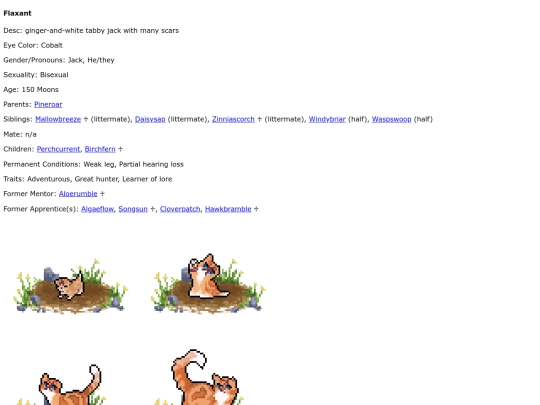Image resolution: width=540 pixels, height=405 pixels.
Task: Open child Perchcurrent's link
Action: [58, 149]
